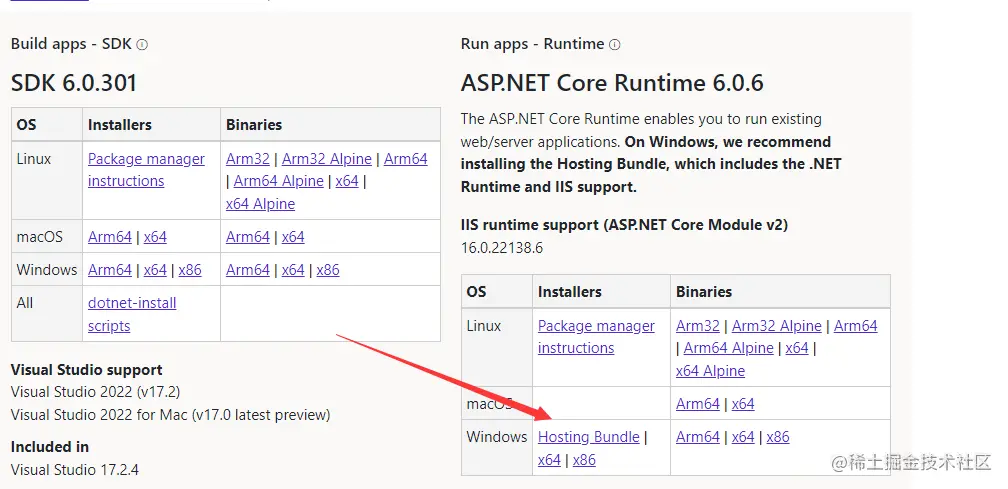Download Runtime macOS x64 binary
Image resolution: width=1008 pixels, height=489 pixels.
(x=743, y=404)
